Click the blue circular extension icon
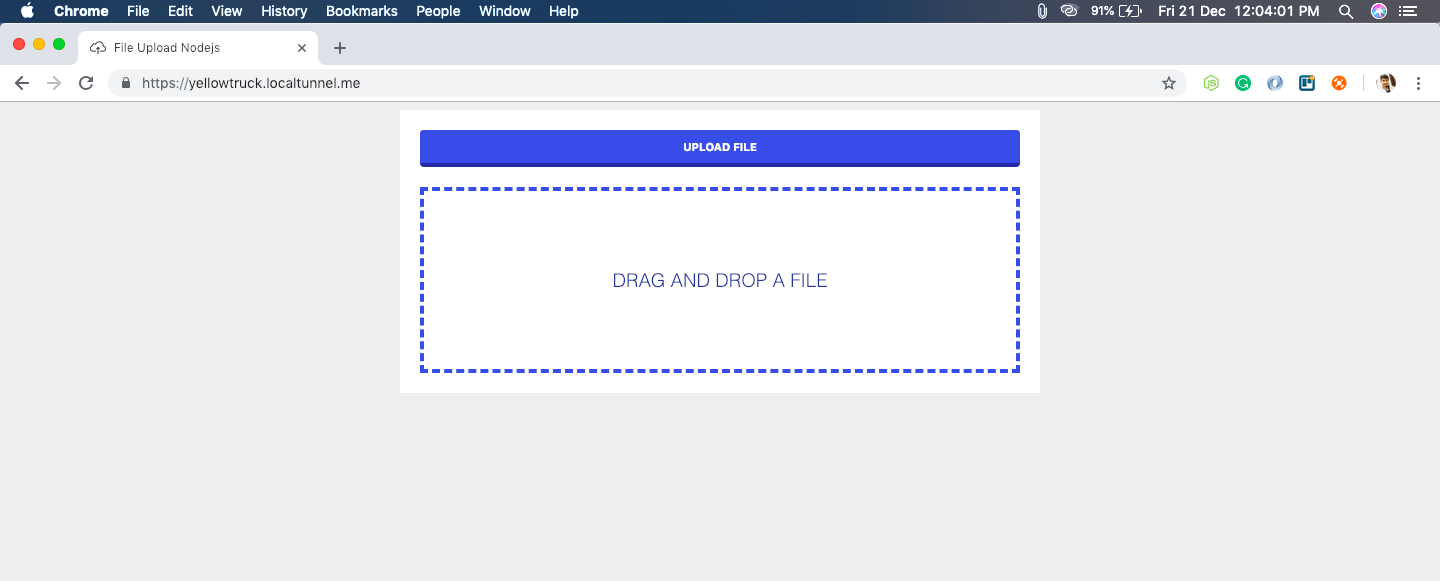 click(x=1275, y=84)
